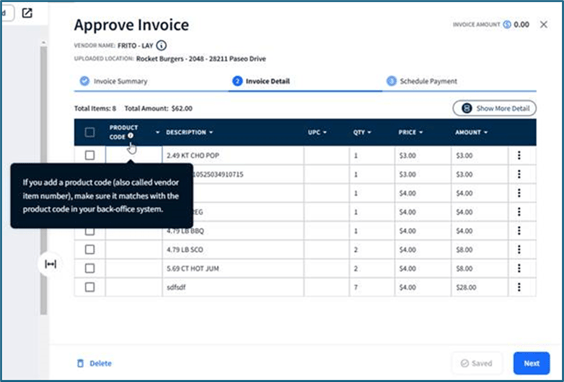
Task: Click quantity 7 in the sdfsdf row
Action: (356, 287)
